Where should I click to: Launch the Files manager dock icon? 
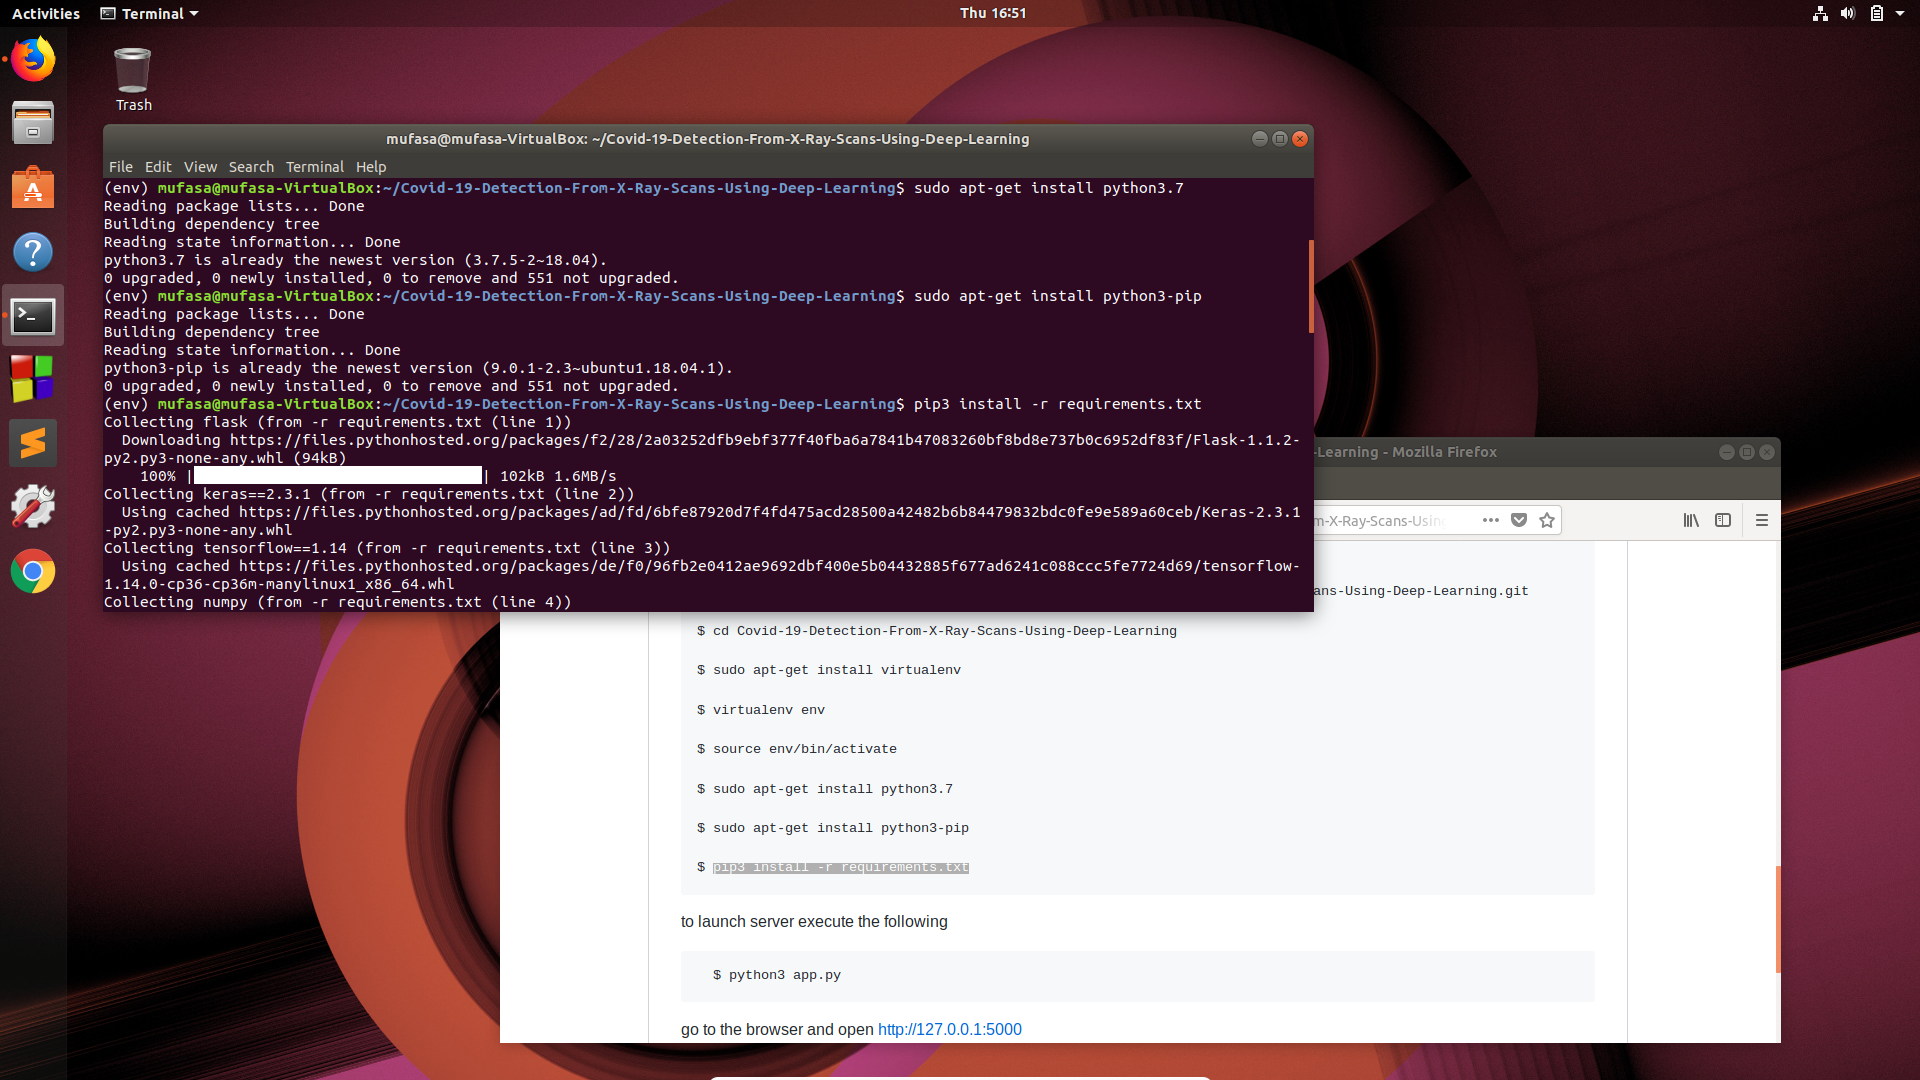33,124
